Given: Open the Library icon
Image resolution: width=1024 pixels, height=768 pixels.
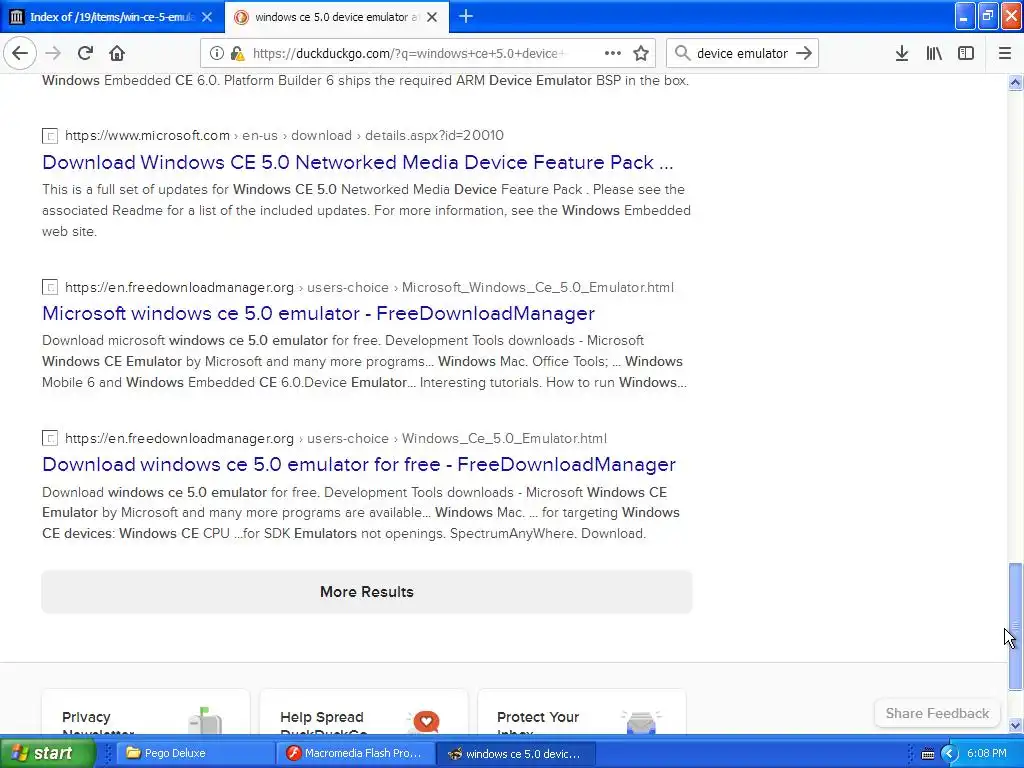Looking at the screenshot, I should pos(934,53).
